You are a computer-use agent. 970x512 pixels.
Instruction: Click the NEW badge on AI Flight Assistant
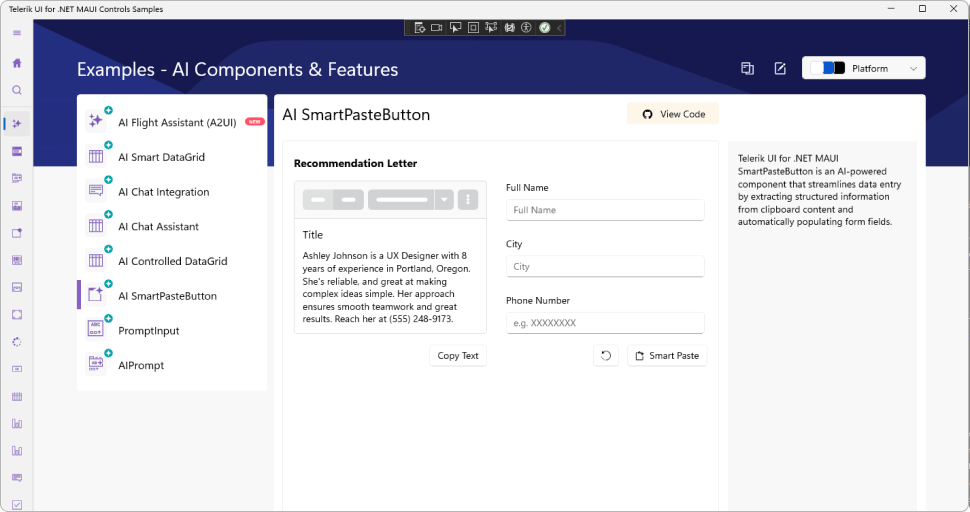coord(255,121)
